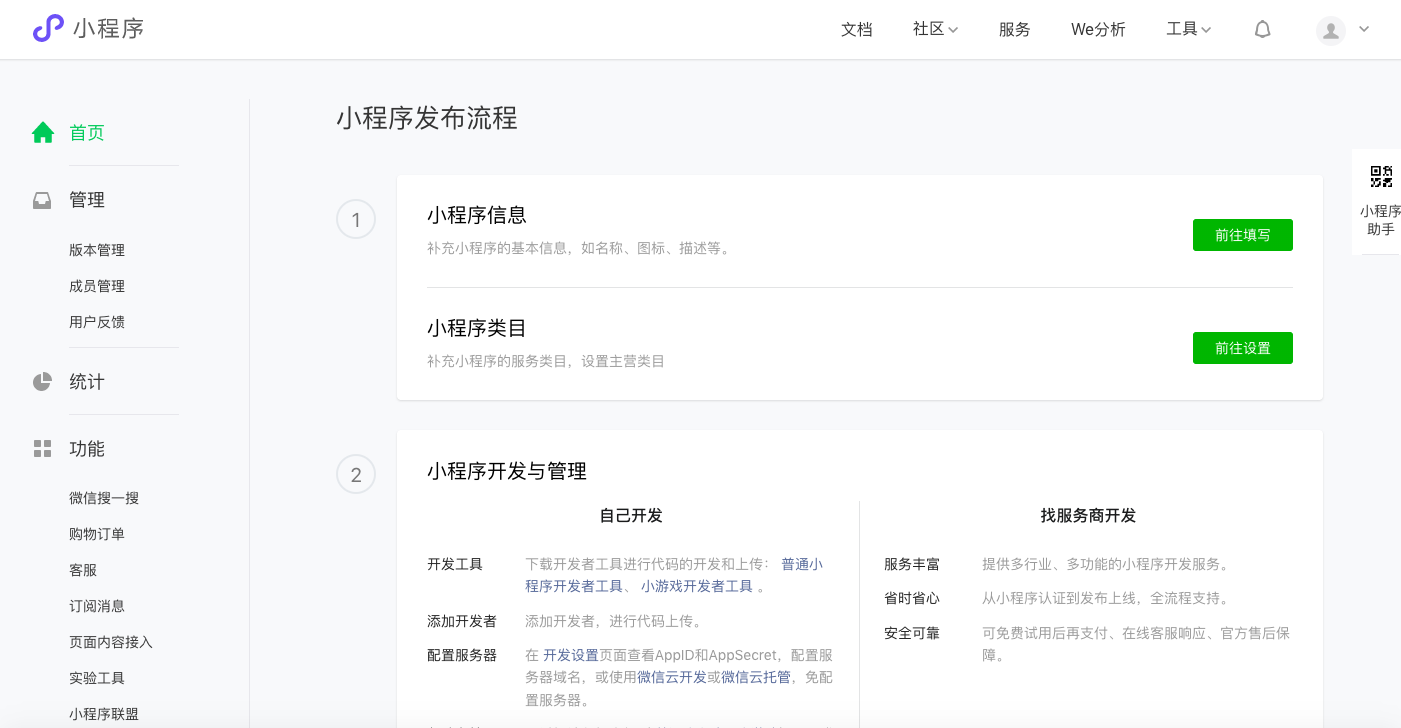Click the 功能 grid icon
This screenshot has width=1401, height=728.
42,449
